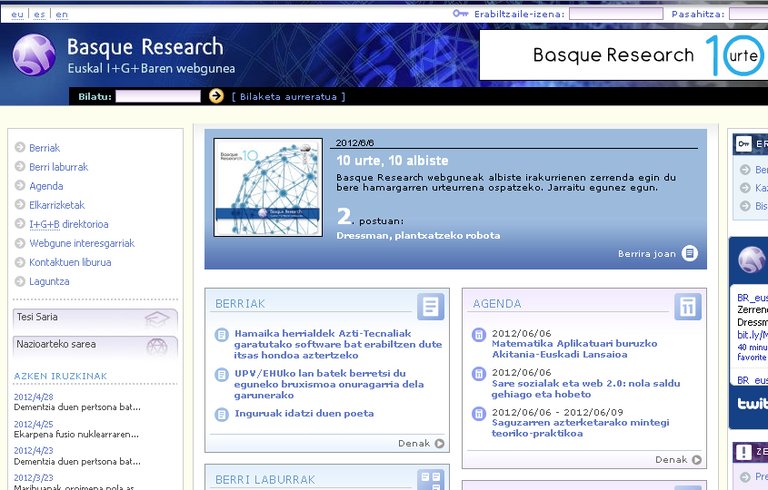This screenshot has width=768, height=490.
Task: Open Webgune interesgarriak sidebar item
Action: pyautogui.click(x=81, y=243)
